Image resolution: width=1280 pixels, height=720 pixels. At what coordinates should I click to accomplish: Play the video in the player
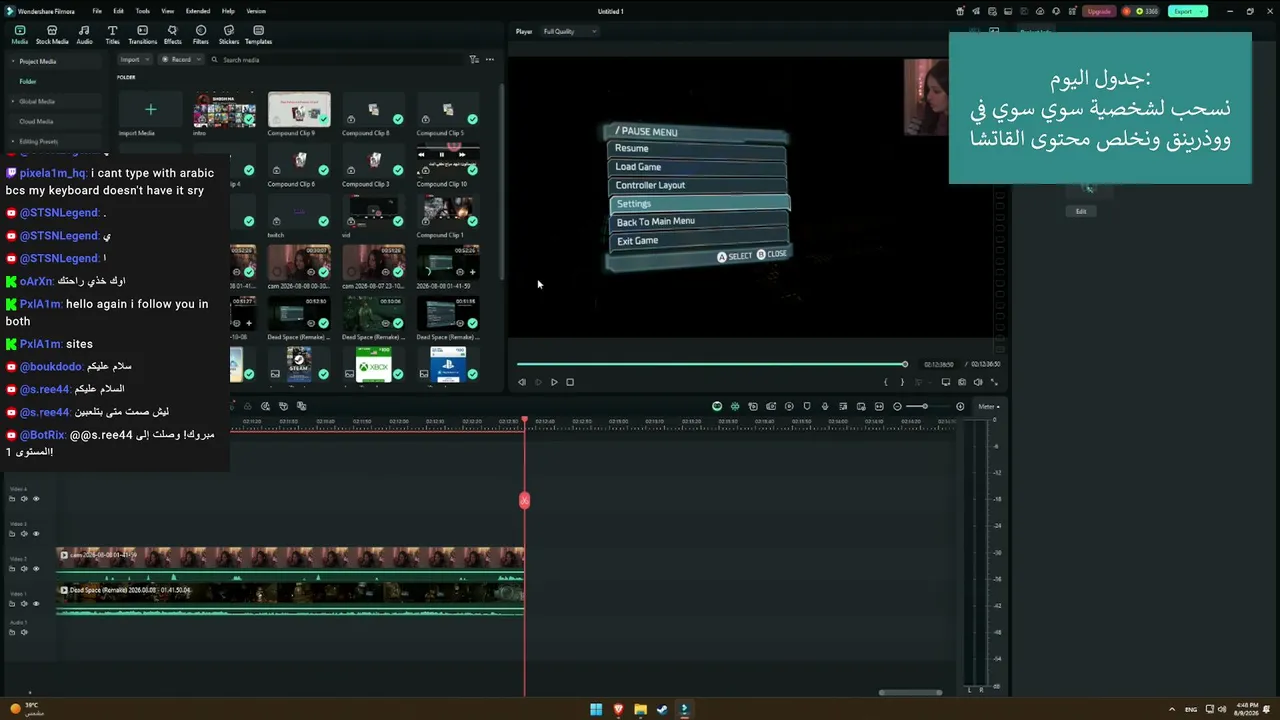tap(554, 382)
